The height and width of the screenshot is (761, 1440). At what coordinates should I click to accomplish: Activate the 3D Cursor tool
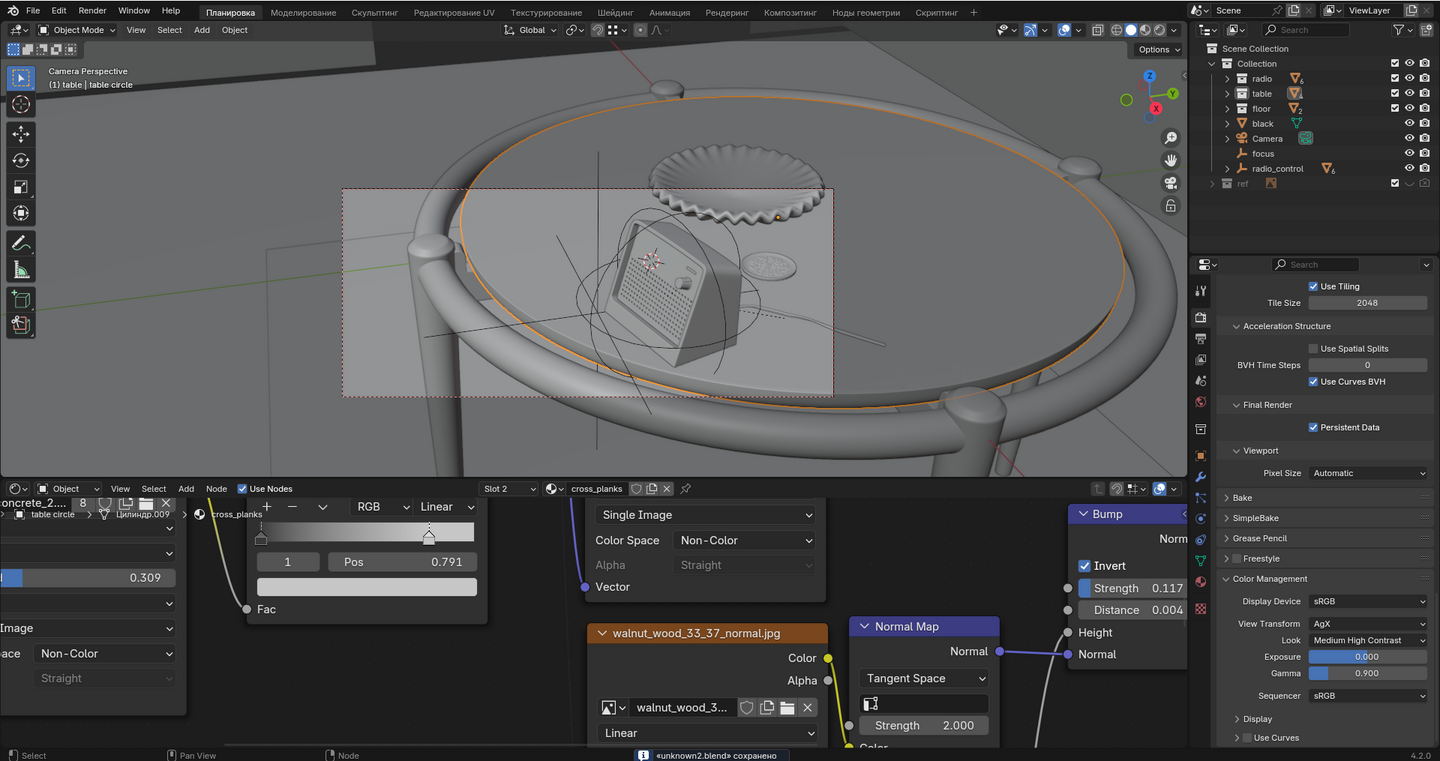tap(20, 105)
